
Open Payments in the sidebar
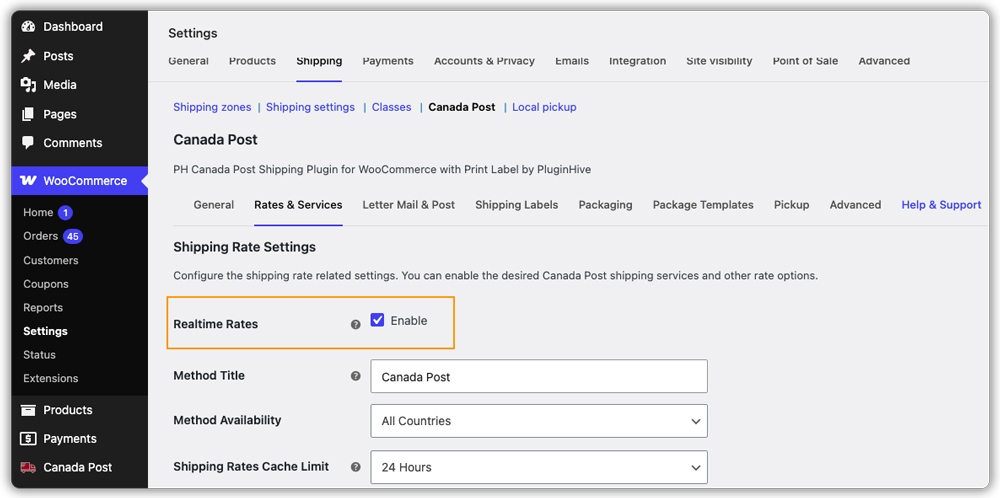click(x=70, y=439)
